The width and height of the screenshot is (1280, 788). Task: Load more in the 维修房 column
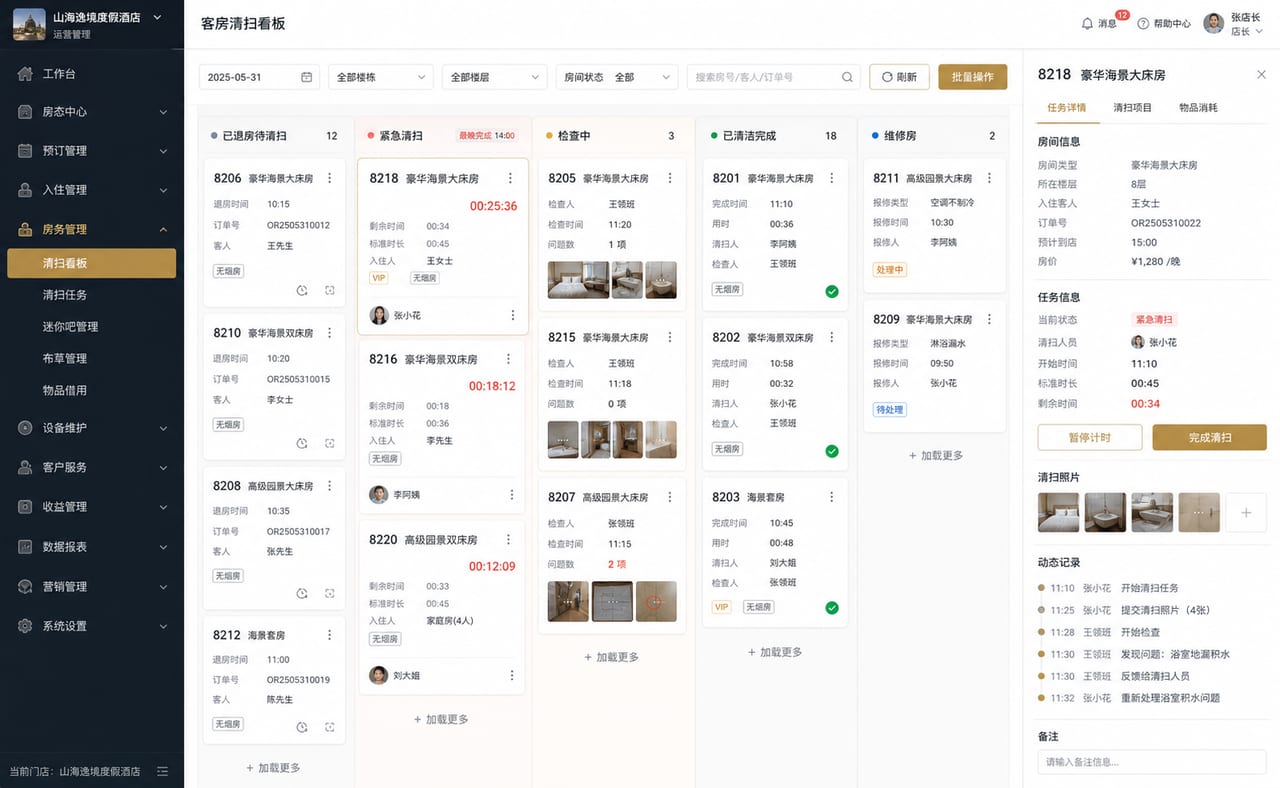click(935, 455)
